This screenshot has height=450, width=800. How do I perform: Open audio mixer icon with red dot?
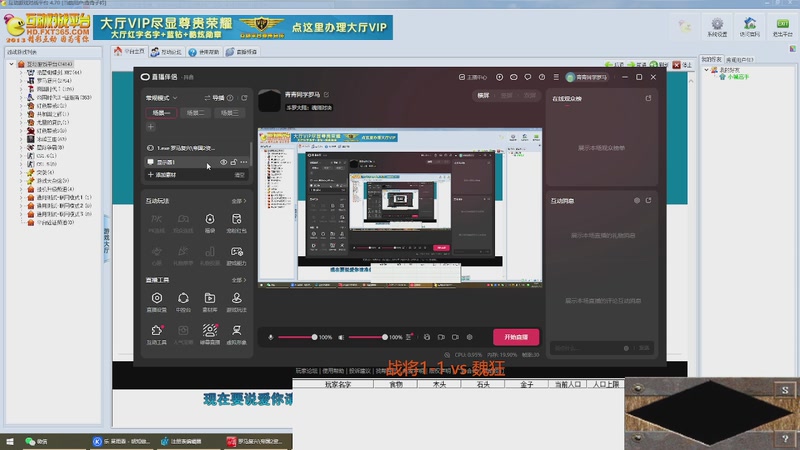click(409, 337)
